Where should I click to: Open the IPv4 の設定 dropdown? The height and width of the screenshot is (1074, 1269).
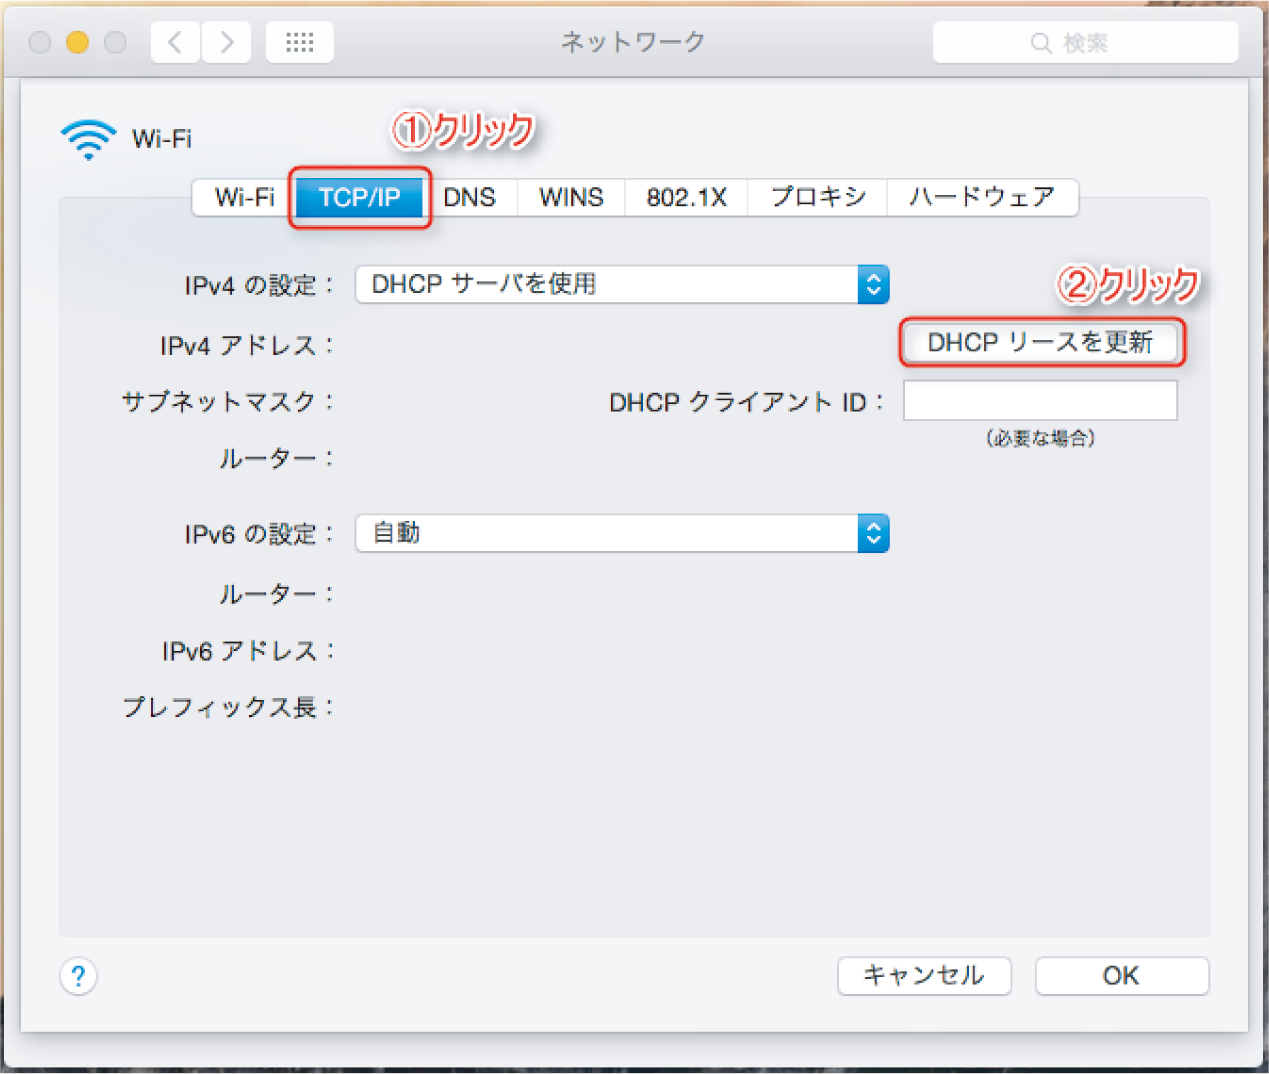622,285
